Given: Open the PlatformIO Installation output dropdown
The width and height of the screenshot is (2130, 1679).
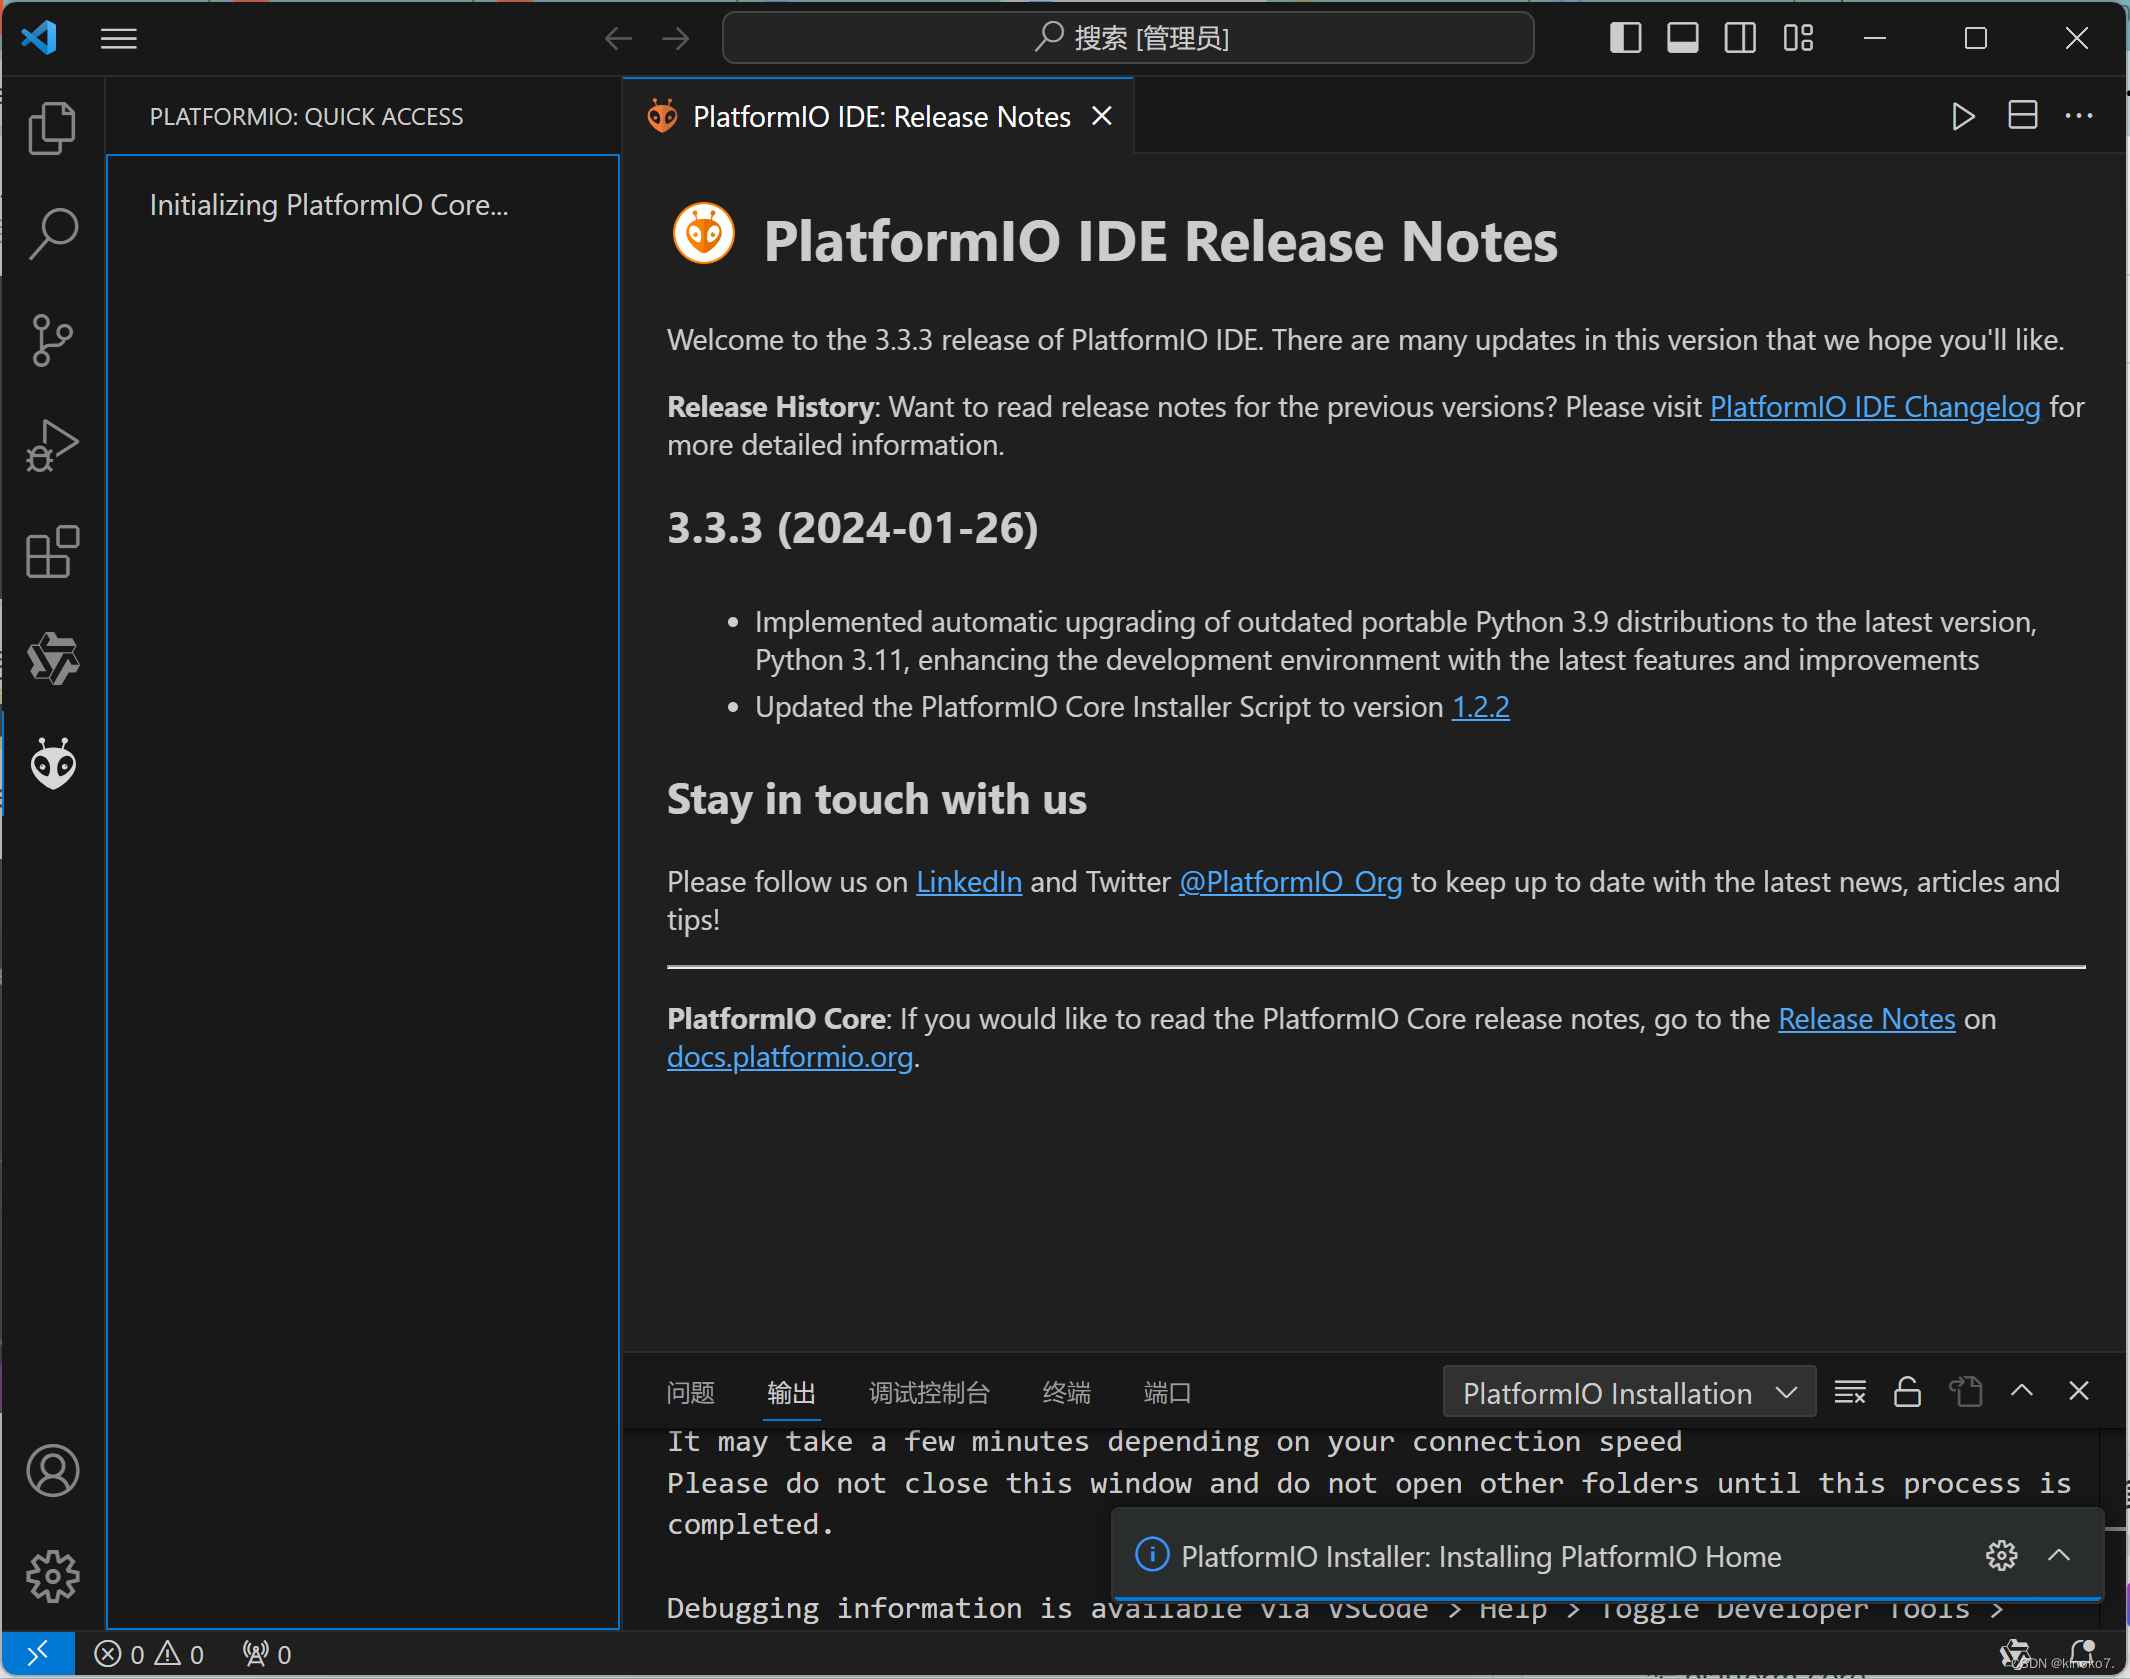Looking at the screenshot, I should tap(1629, 1393).
